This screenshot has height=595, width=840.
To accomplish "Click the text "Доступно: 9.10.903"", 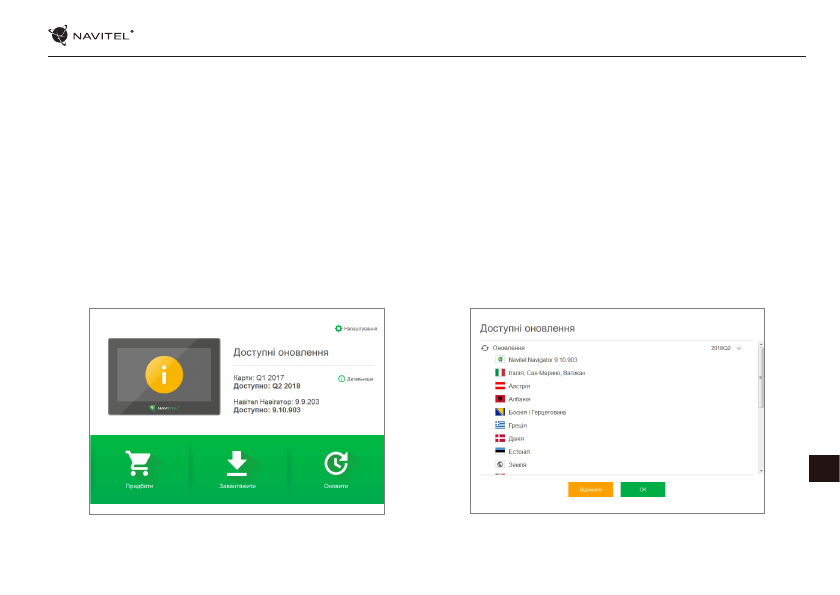I will (x=267, y=410).
